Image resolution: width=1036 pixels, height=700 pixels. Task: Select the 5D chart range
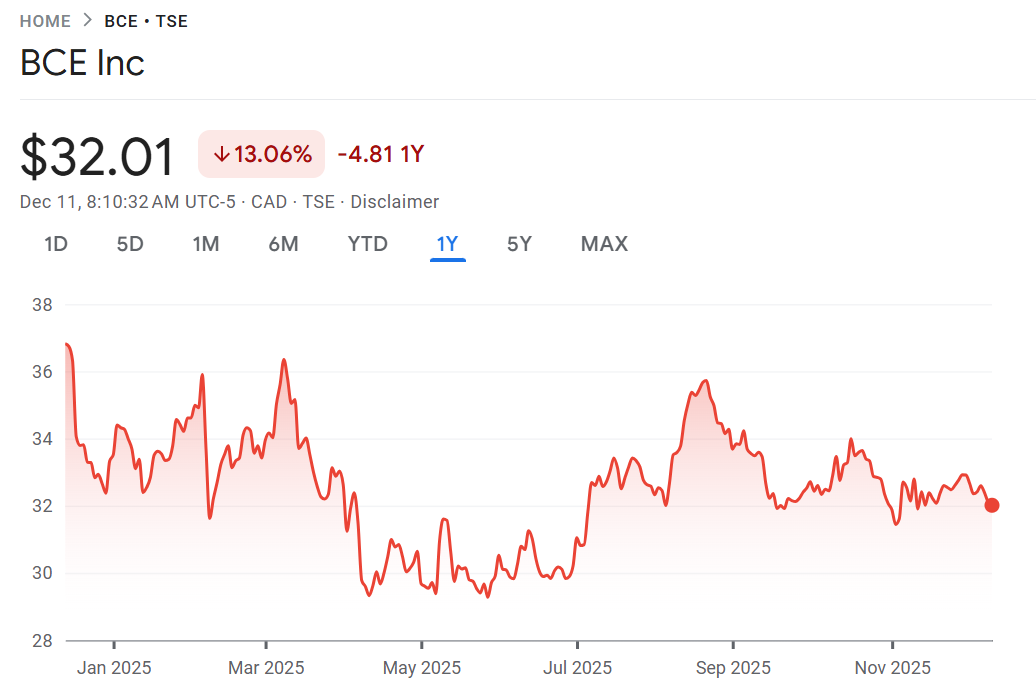(x=130, y=244)
